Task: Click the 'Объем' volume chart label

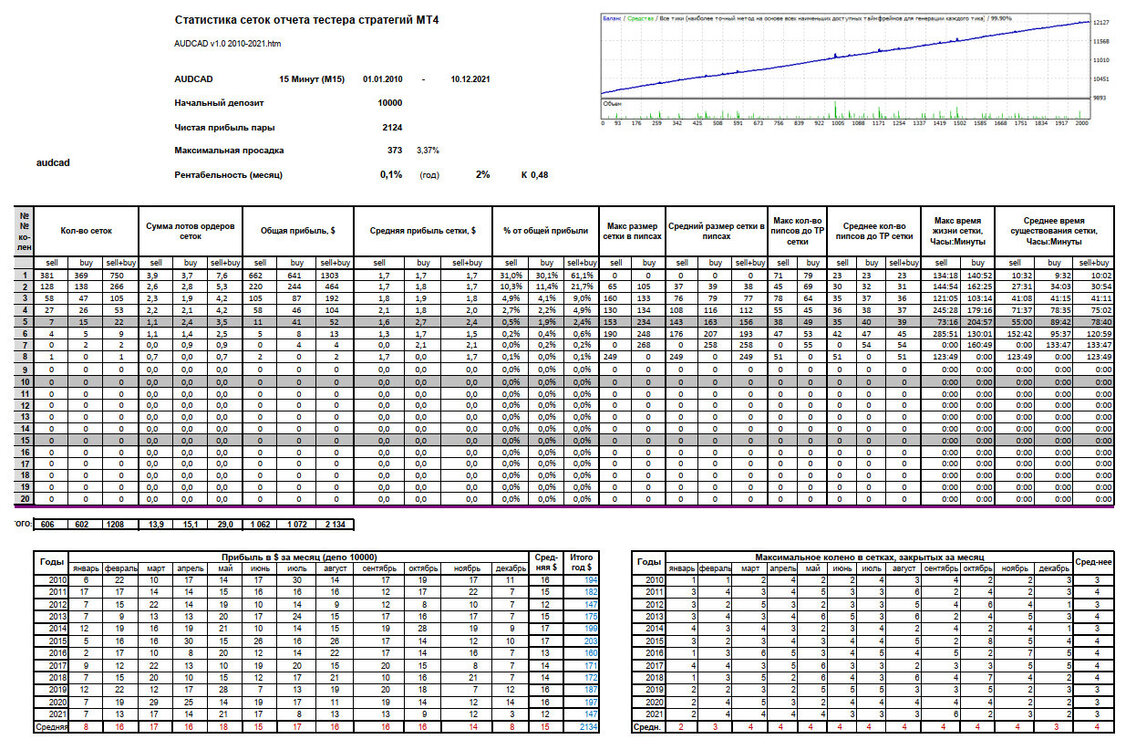Action: point(612,104)
